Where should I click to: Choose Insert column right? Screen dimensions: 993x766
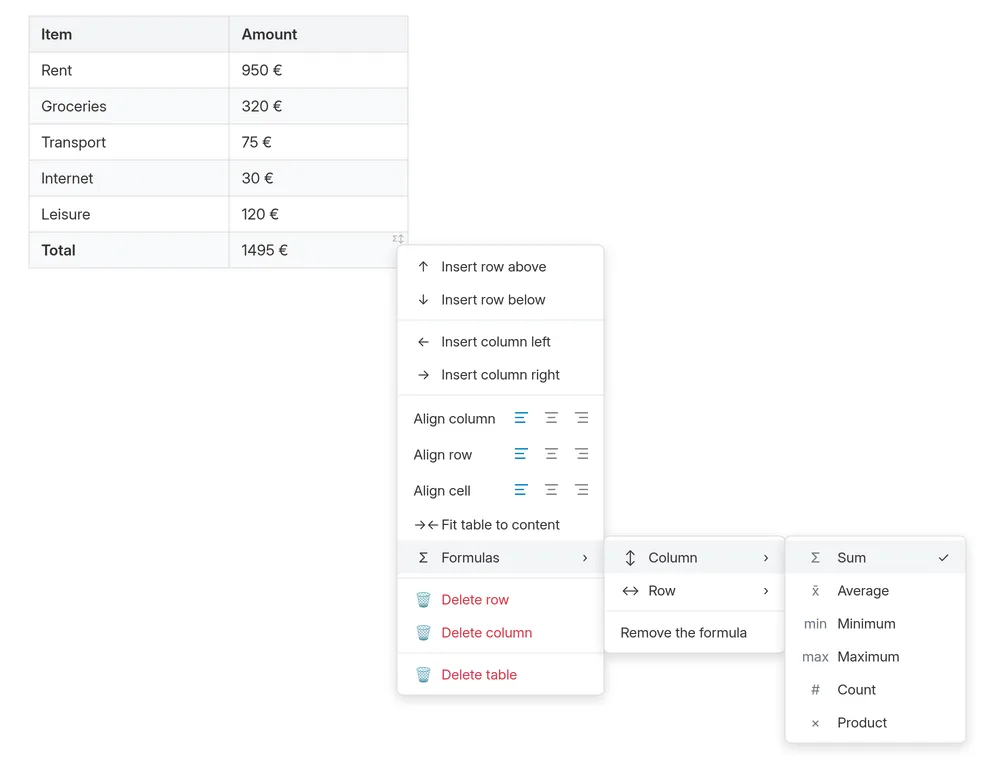point(500,375)
